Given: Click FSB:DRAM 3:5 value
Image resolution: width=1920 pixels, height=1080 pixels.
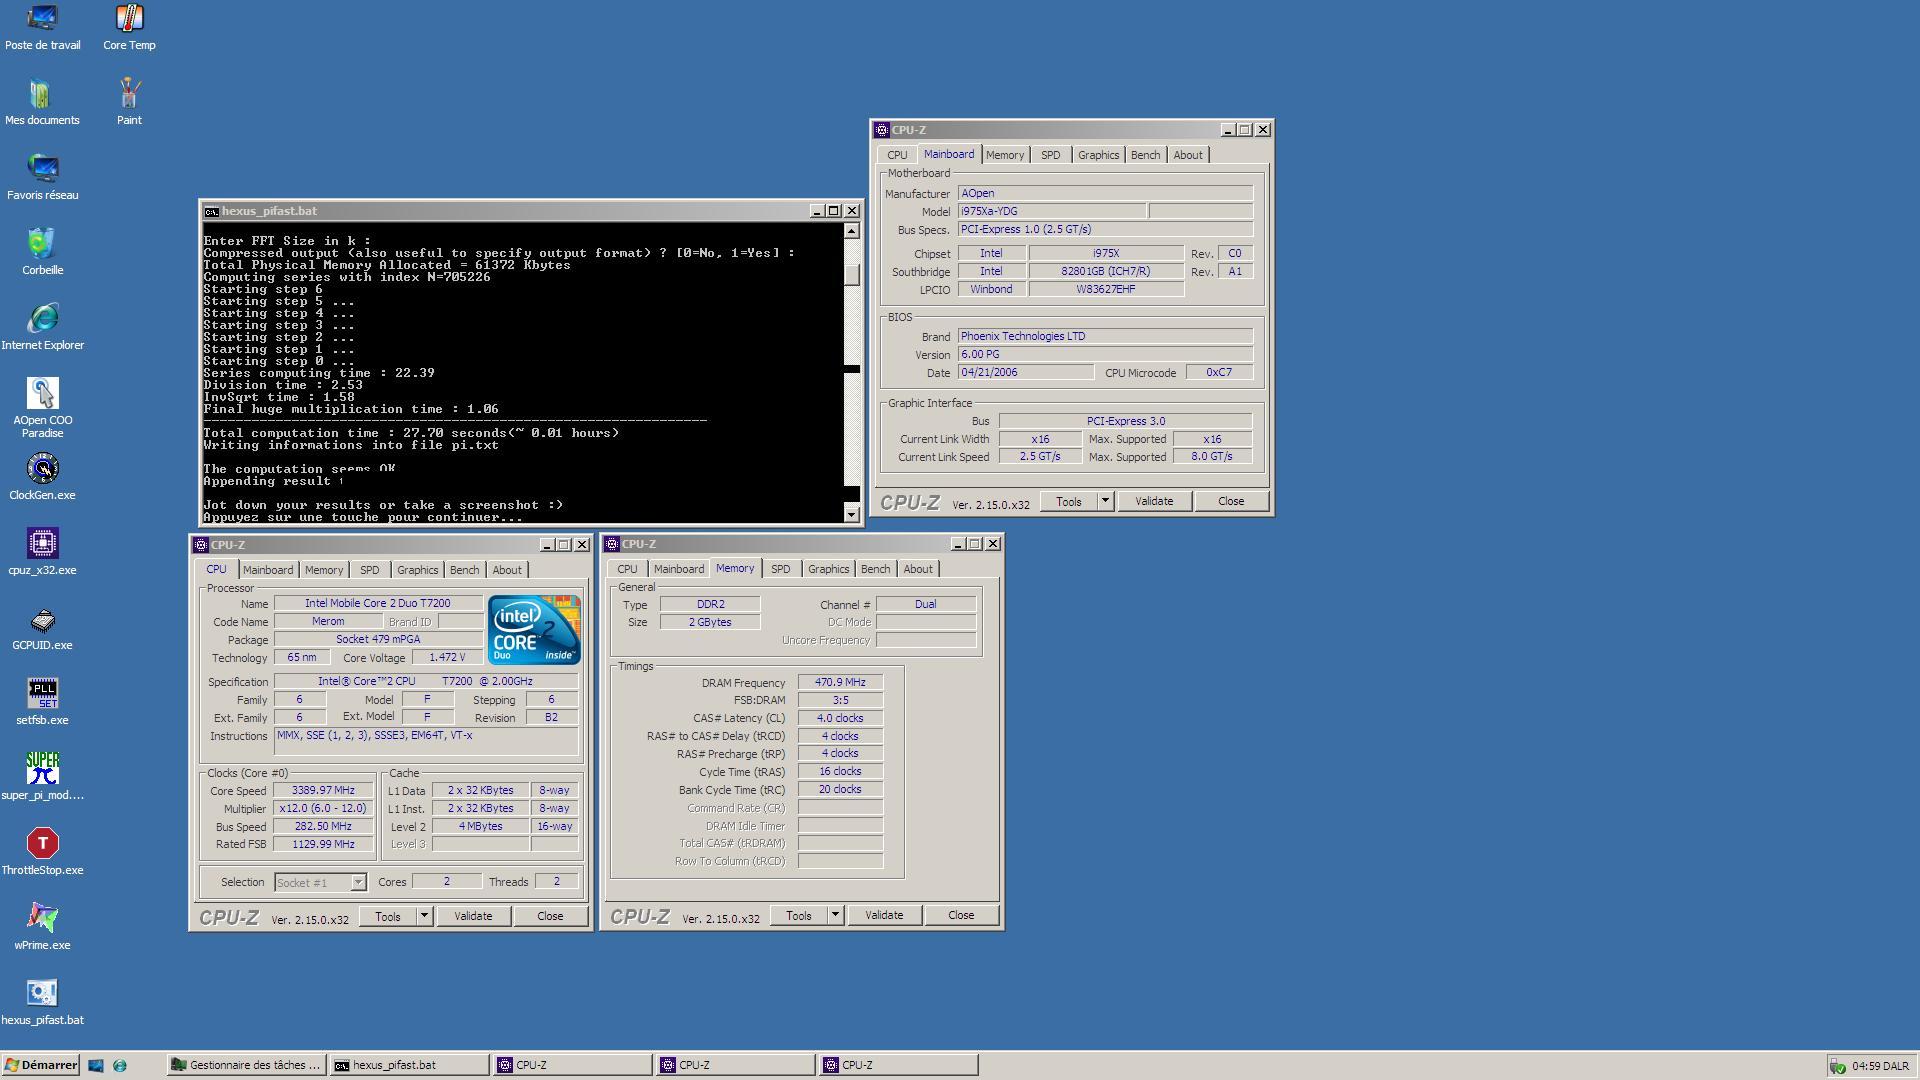Looking at the screenshot, I should (840, 700).
